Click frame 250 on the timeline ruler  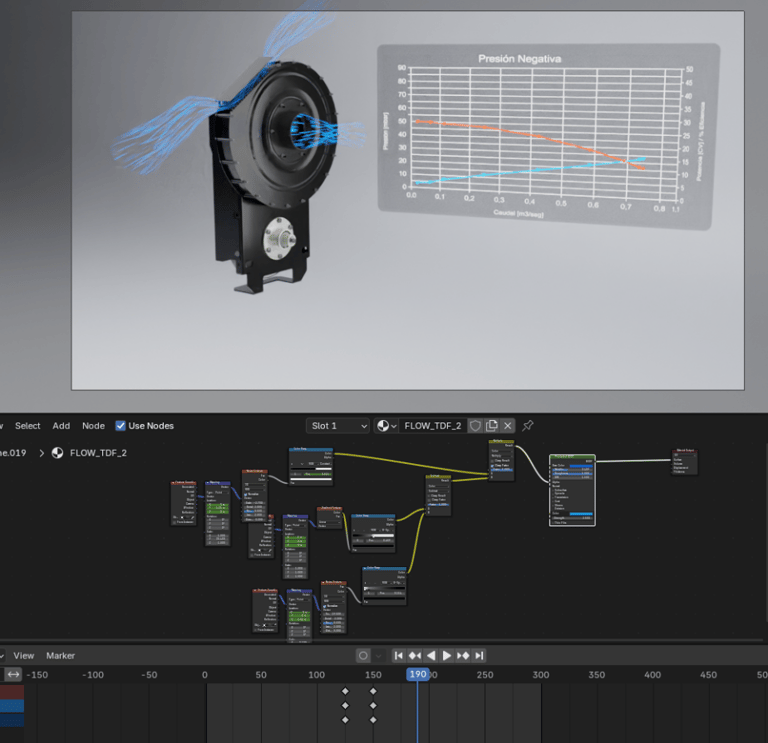485,675
